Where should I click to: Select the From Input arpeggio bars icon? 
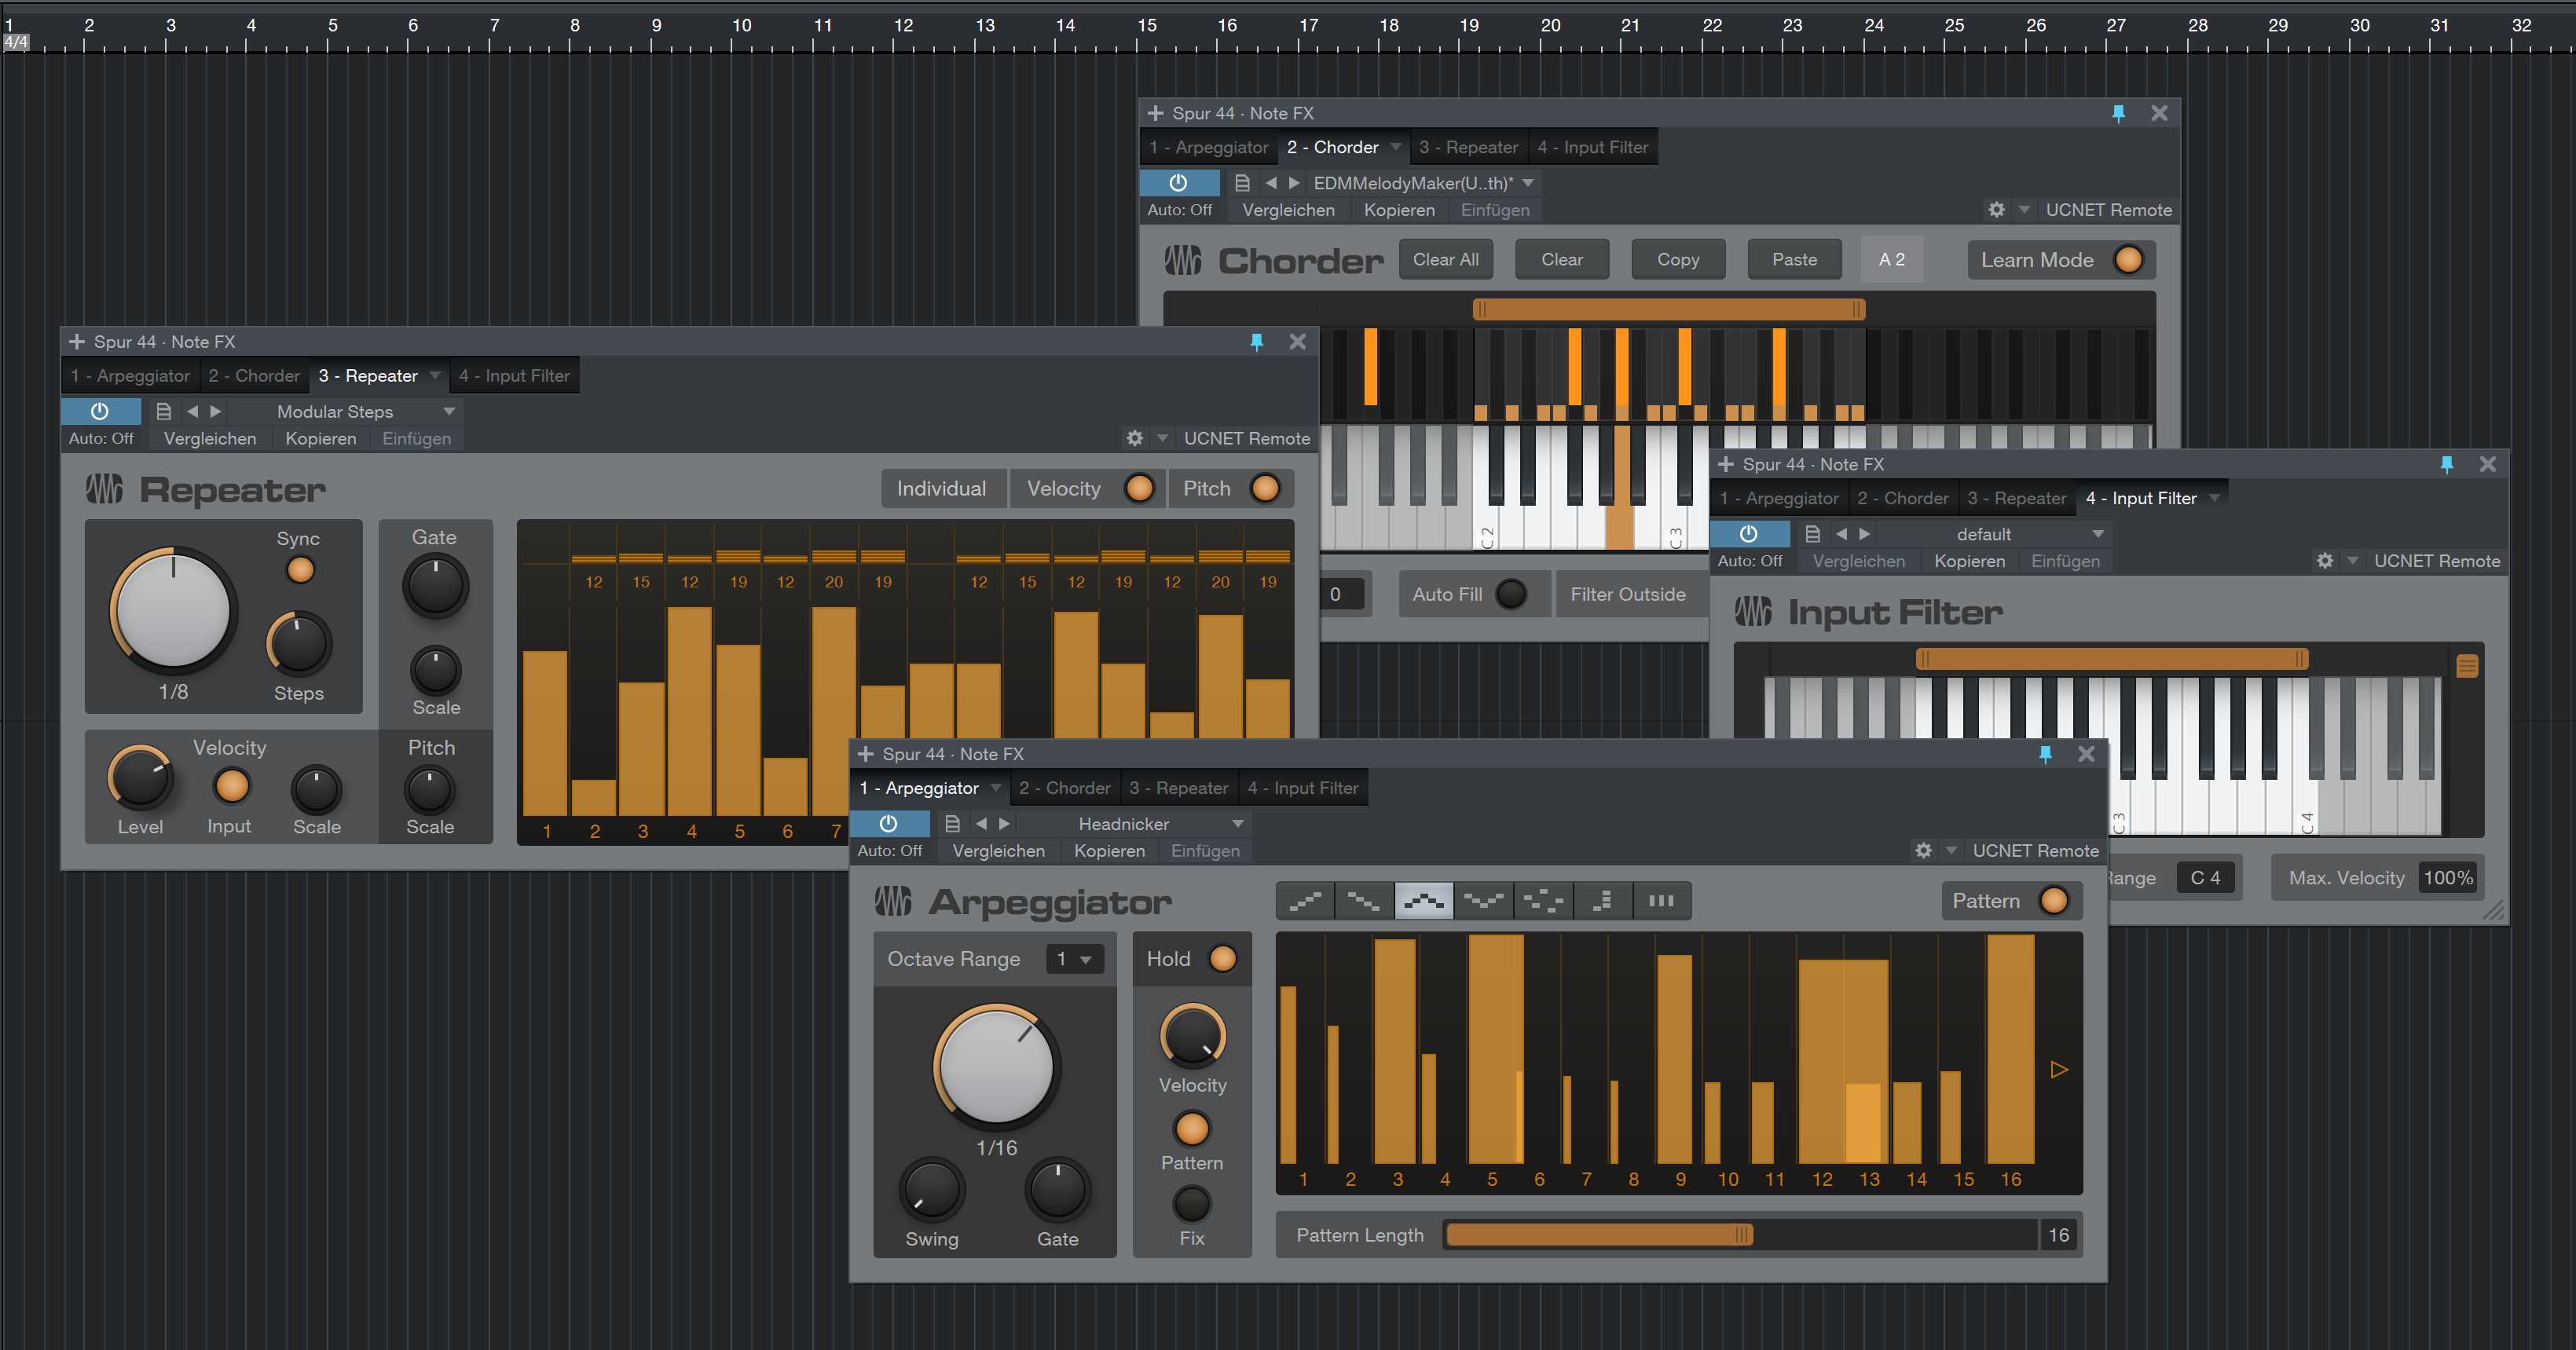(x=1661, y=901)
